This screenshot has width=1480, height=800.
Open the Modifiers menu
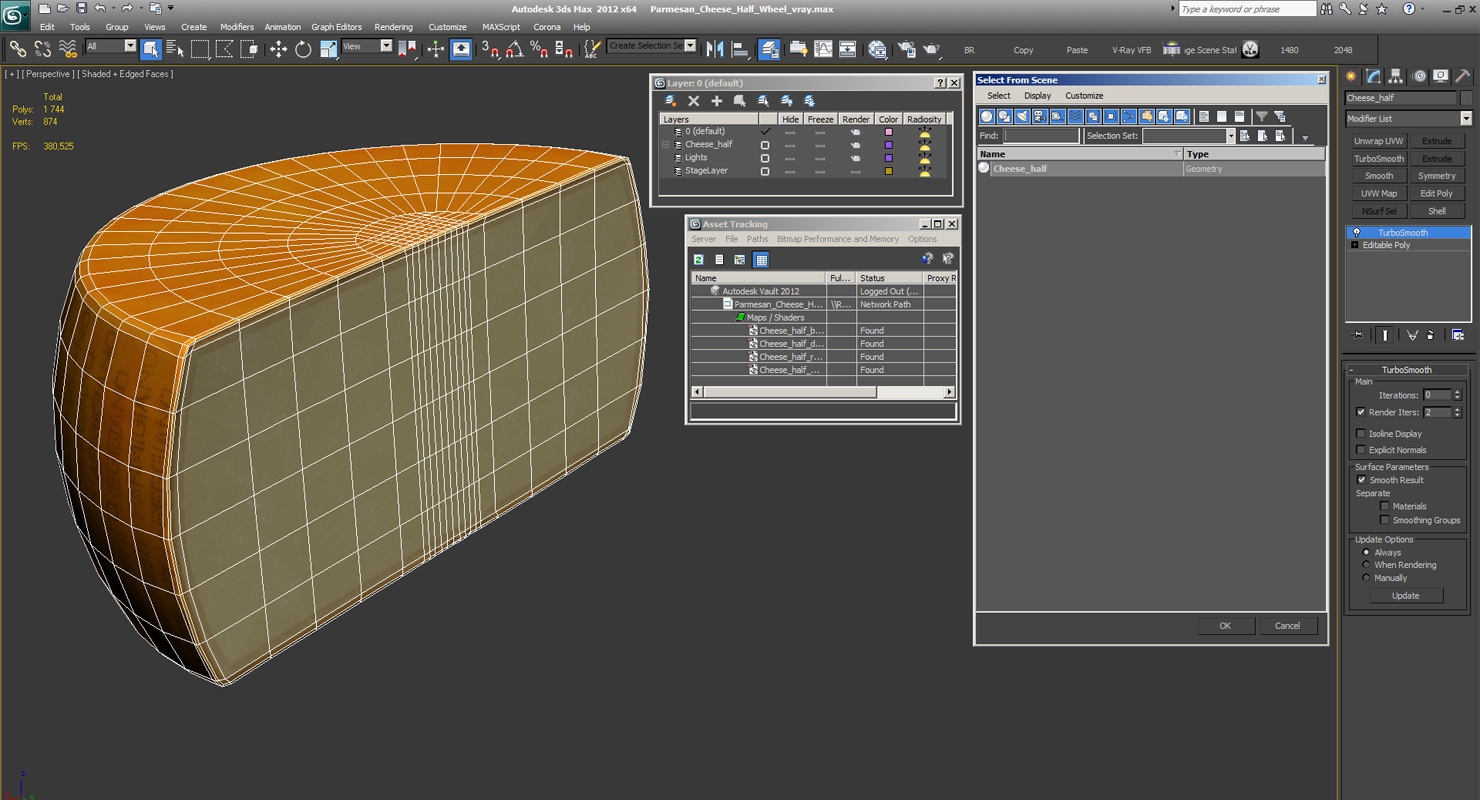237,27
